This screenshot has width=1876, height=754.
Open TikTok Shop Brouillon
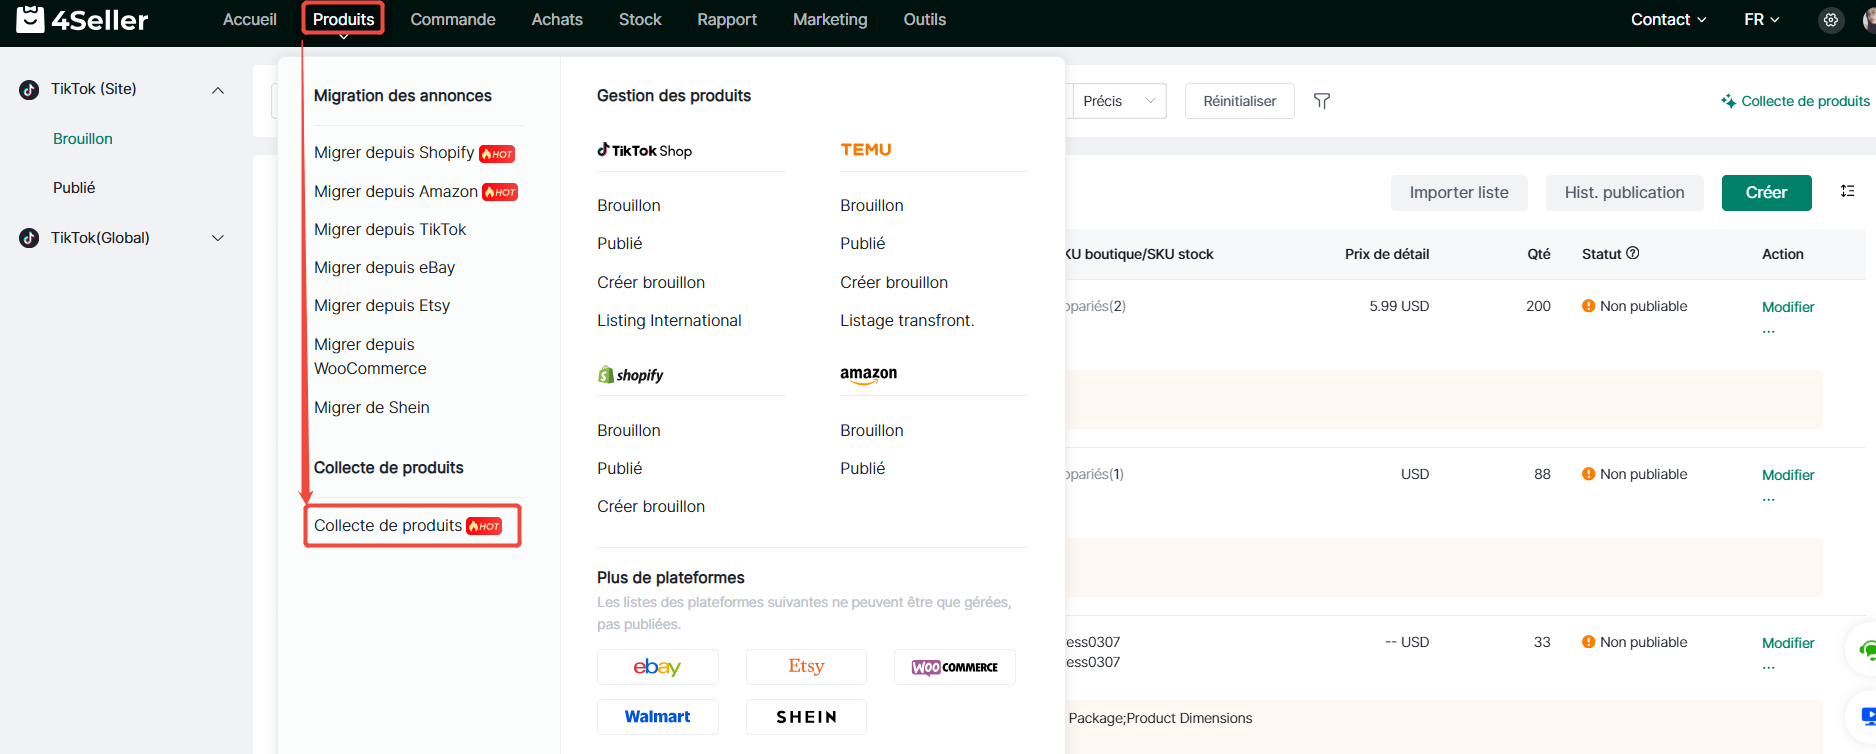[x=629, y=205]
